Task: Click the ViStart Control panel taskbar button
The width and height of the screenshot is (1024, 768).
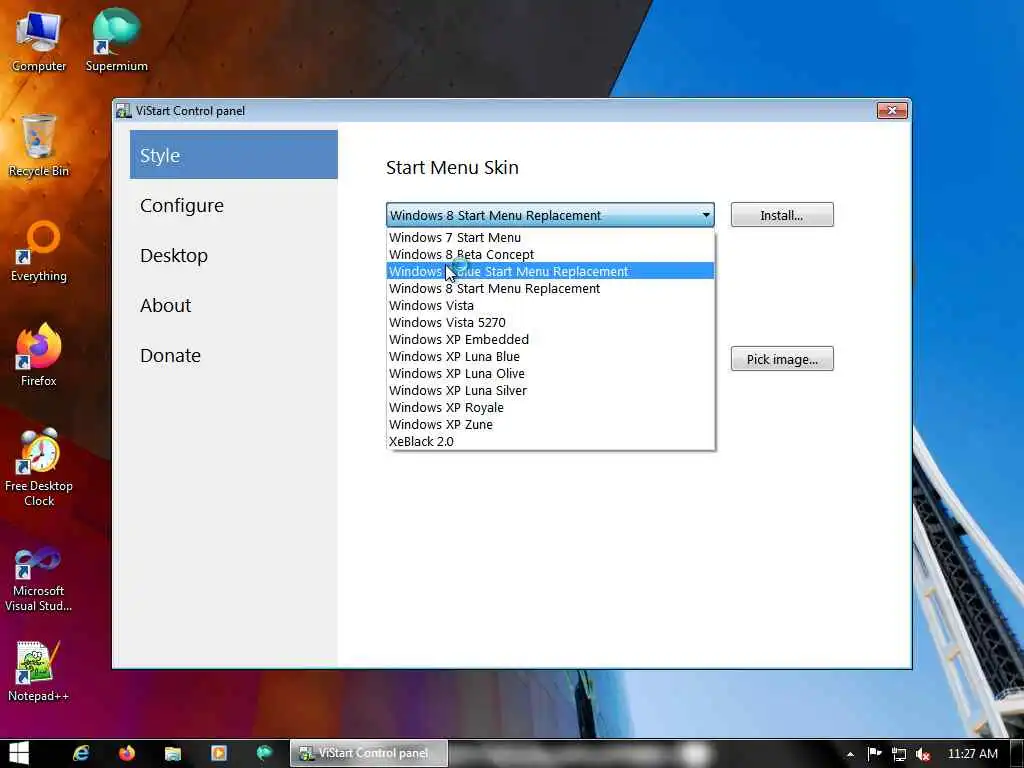Action: pyautogui.click(x=370, y=753)
